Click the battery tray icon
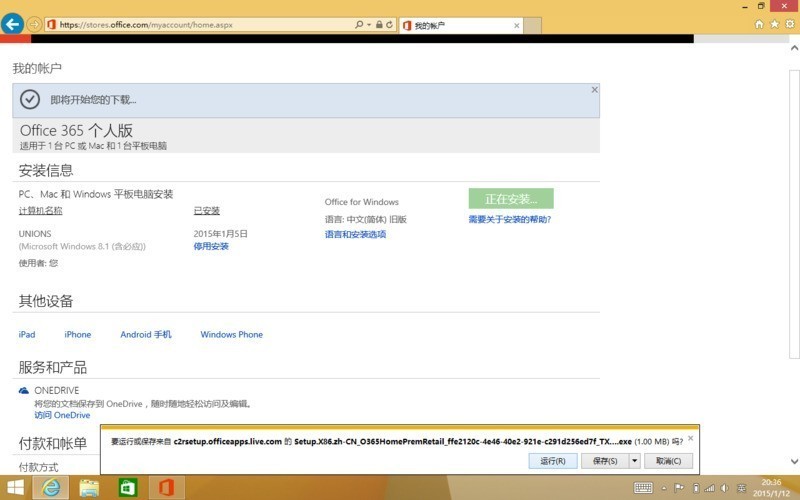Viewport: 800px width, 500px height. [x=695, y=488]
